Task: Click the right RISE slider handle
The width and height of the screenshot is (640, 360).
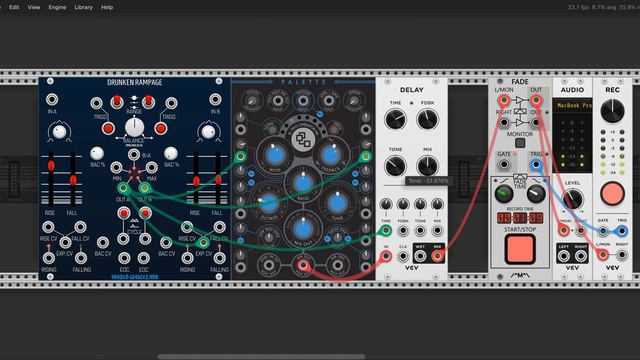Action: coord(196,181)
